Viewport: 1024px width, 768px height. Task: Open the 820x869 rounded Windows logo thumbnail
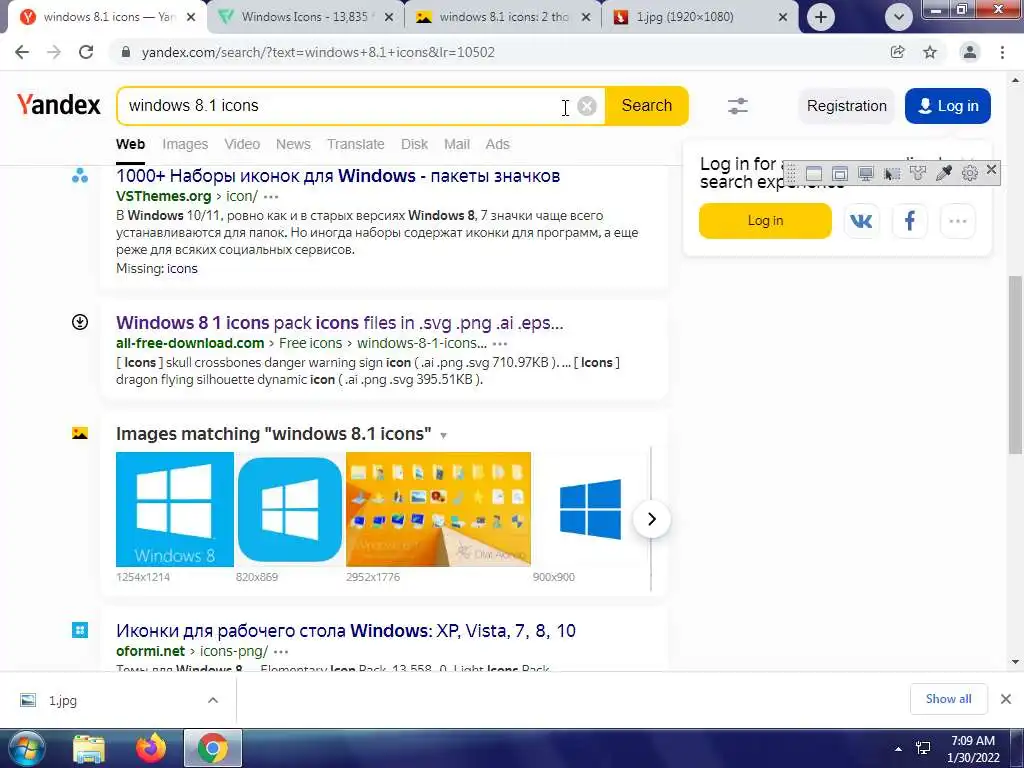(290, 509)
